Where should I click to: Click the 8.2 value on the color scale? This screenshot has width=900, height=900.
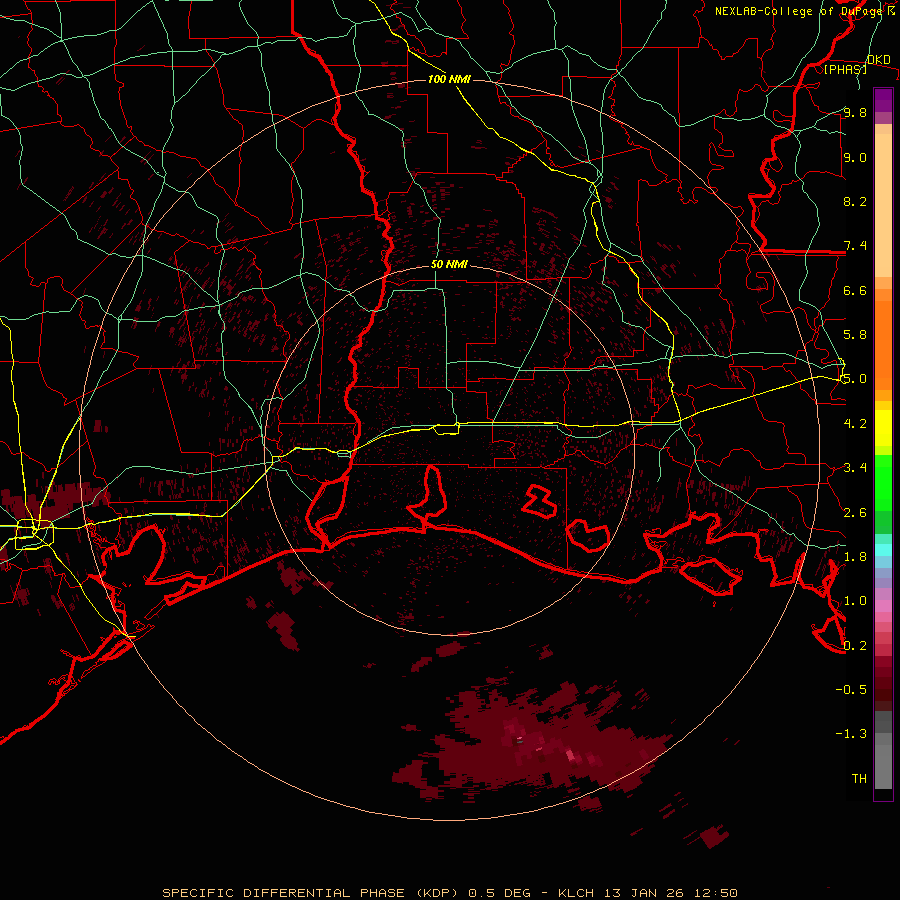(855, 201)
